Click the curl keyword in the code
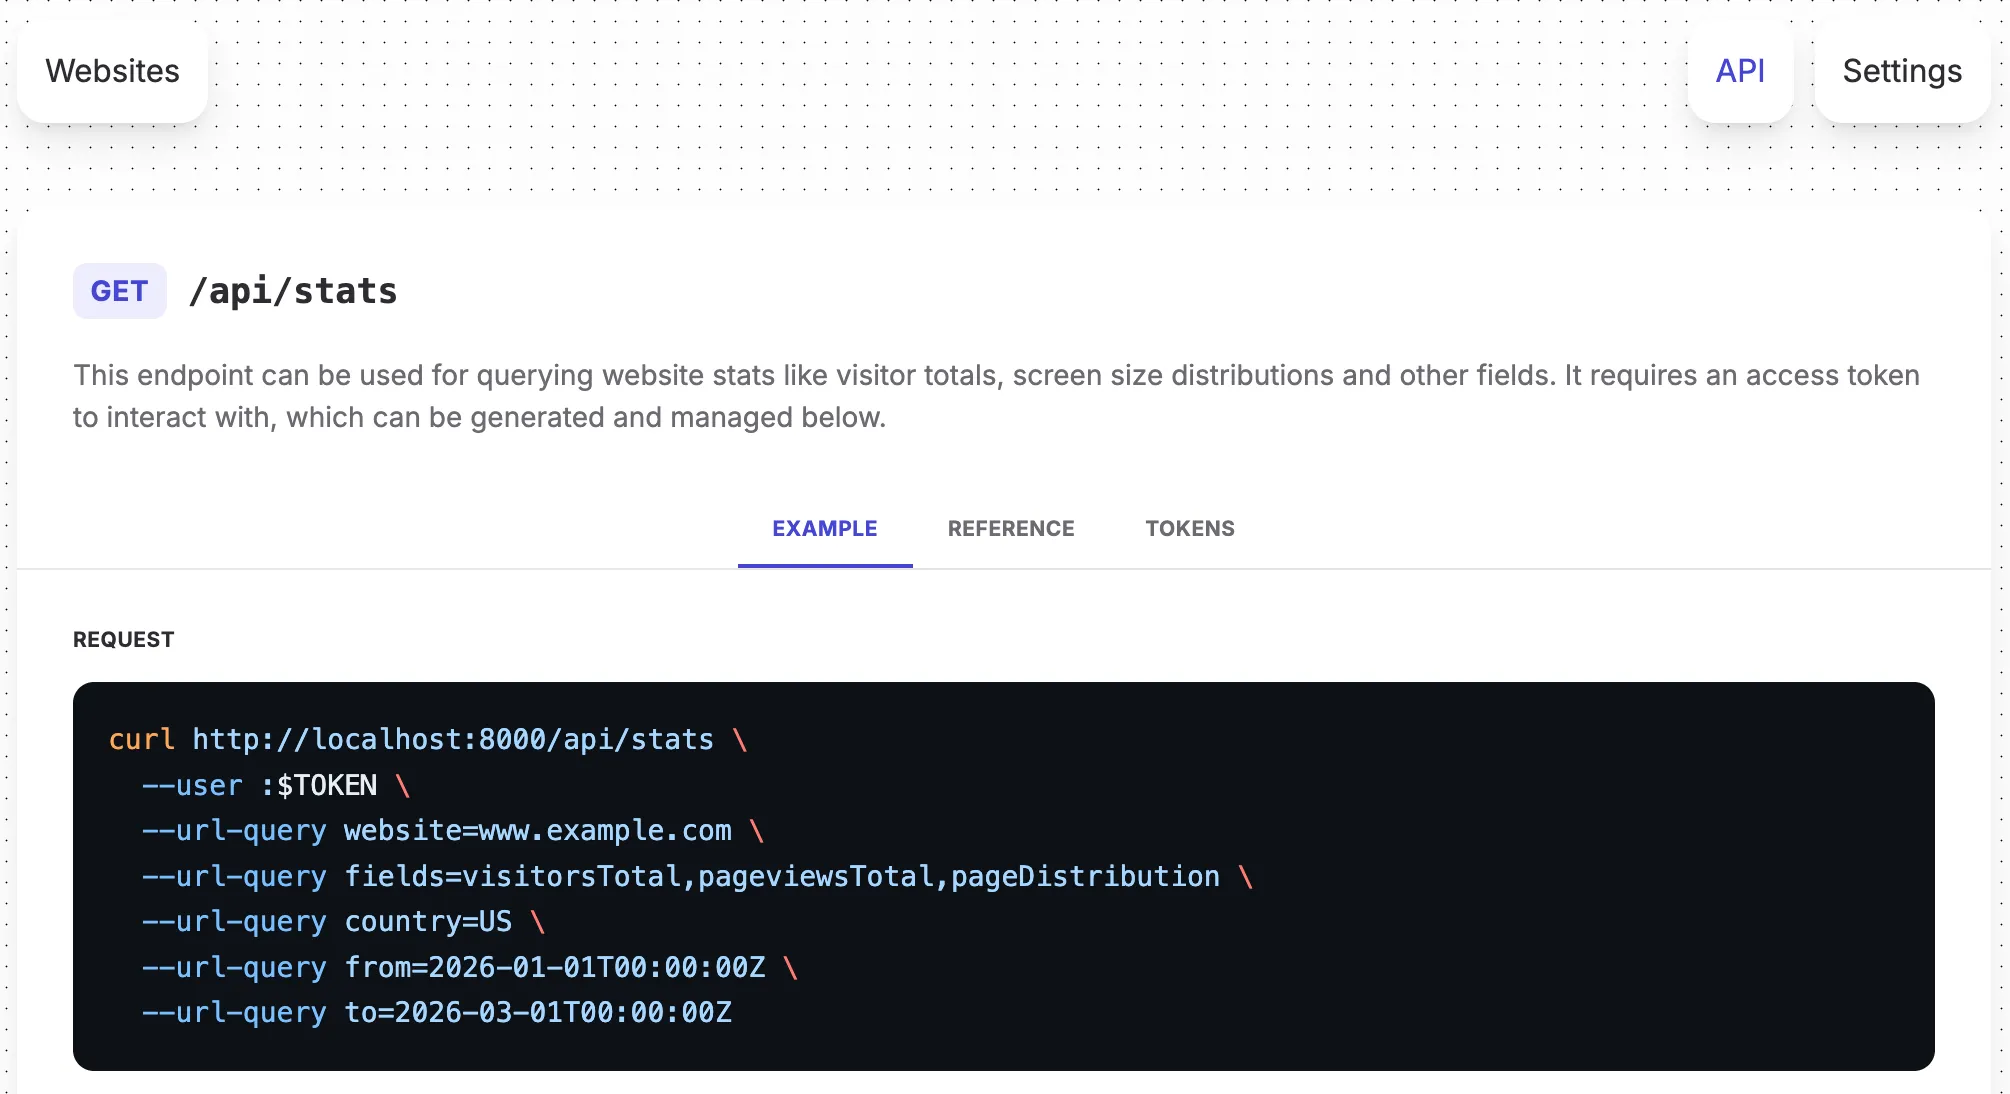The width and height of the screenshot is (2010, 1094). [141, 739]
